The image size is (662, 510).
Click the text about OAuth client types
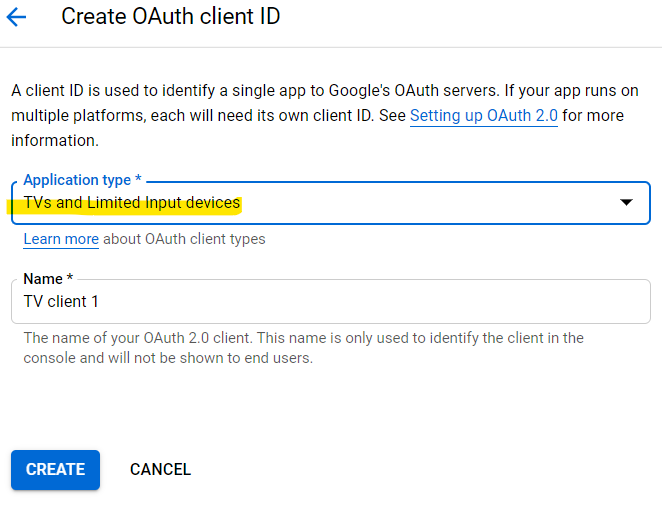coord(184,239)
